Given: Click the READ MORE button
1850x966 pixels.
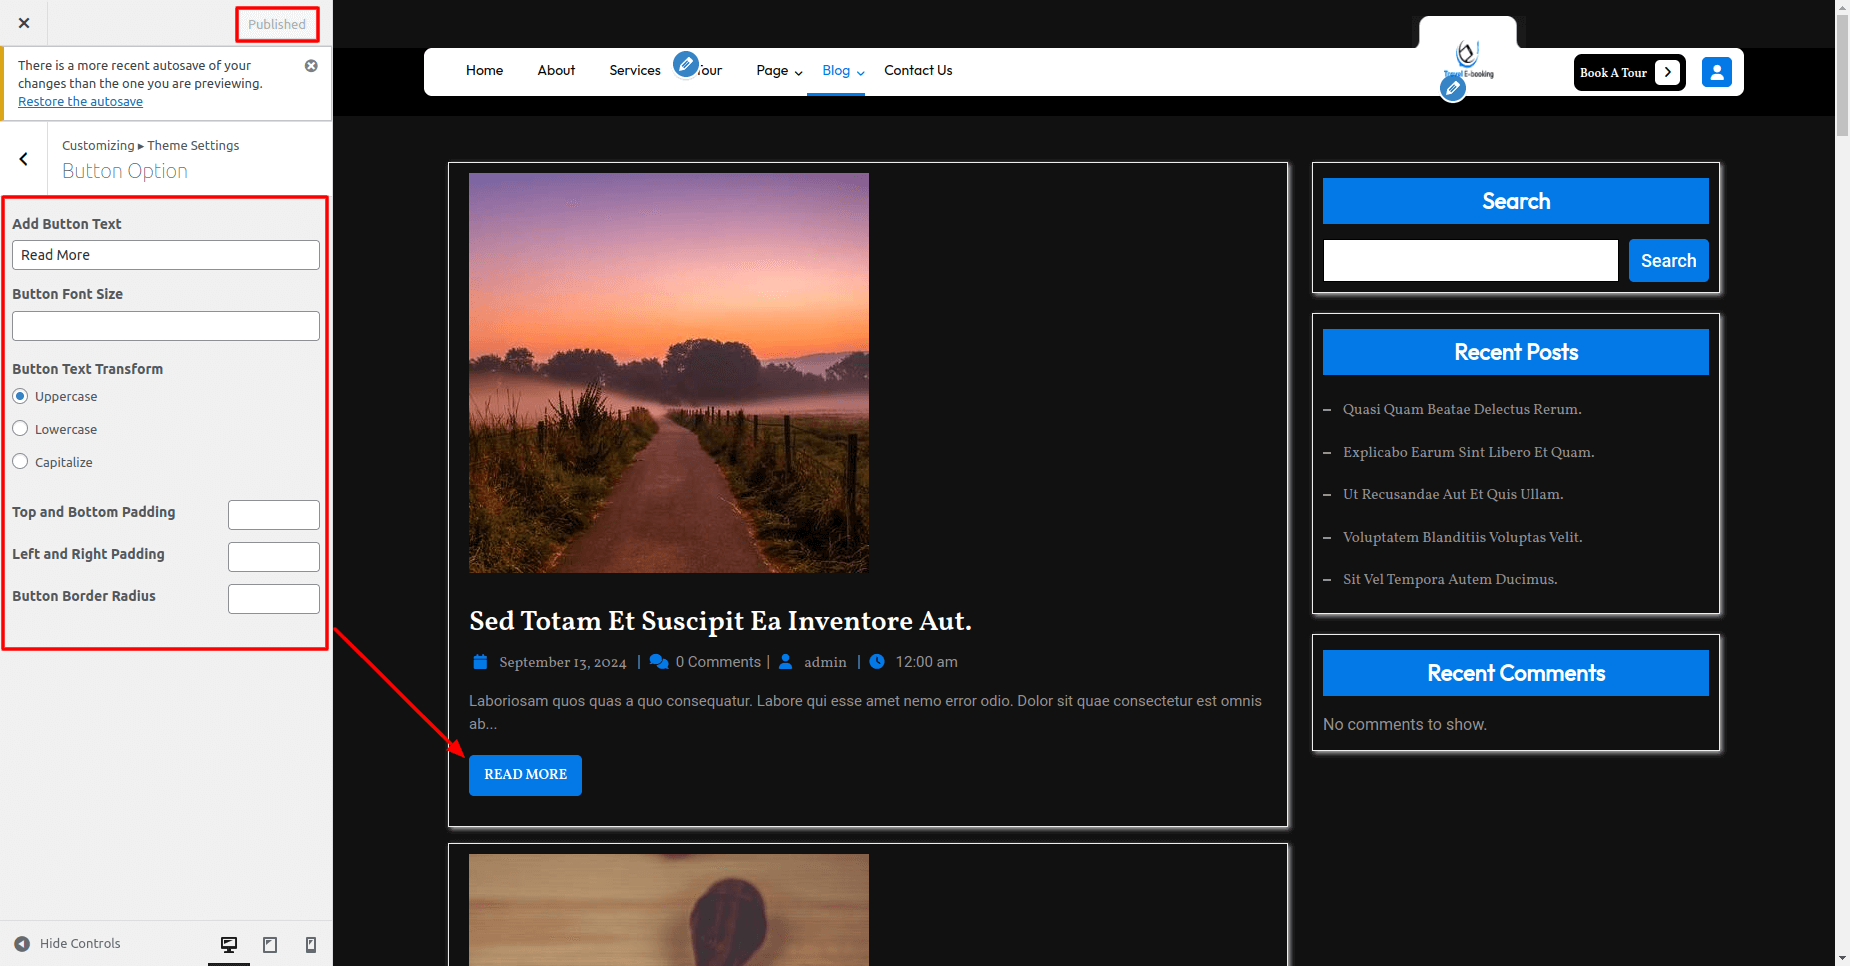Looking at the screenshot, I should point(525,775).
